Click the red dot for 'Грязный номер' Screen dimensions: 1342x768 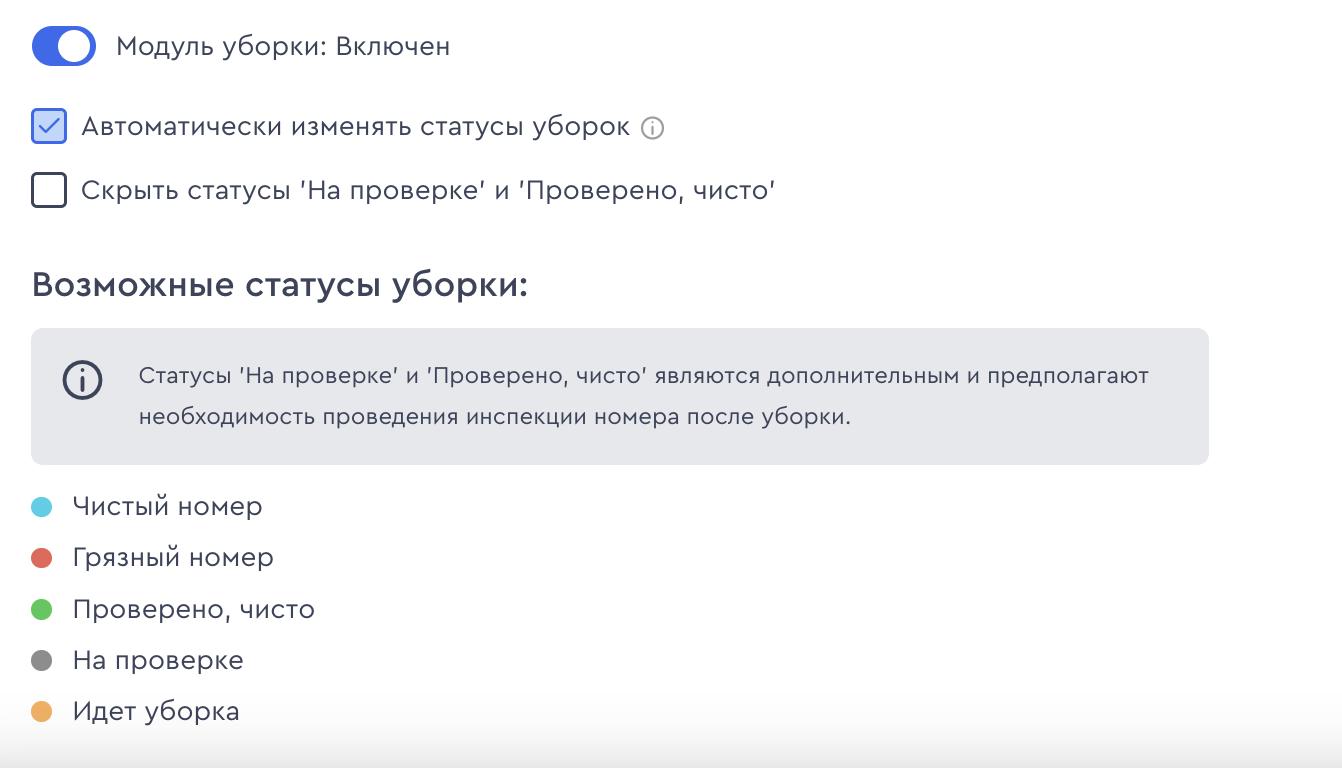pyautogui.click(x=41, y=558)
